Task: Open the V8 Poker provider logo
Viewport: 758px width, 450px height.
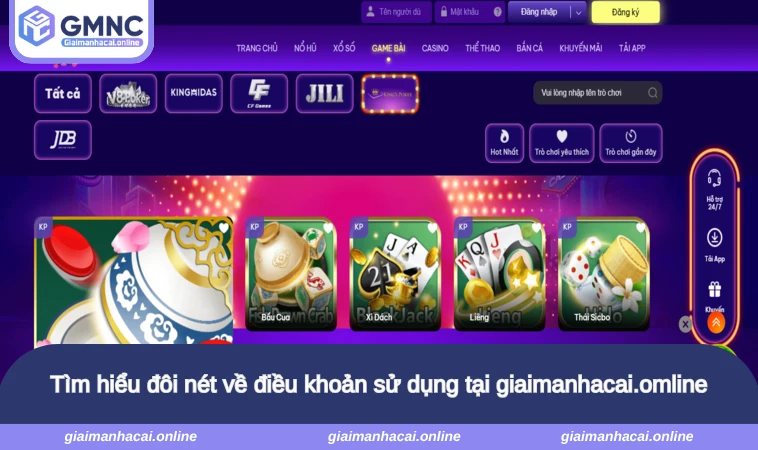Action: [x=128, y=94]
